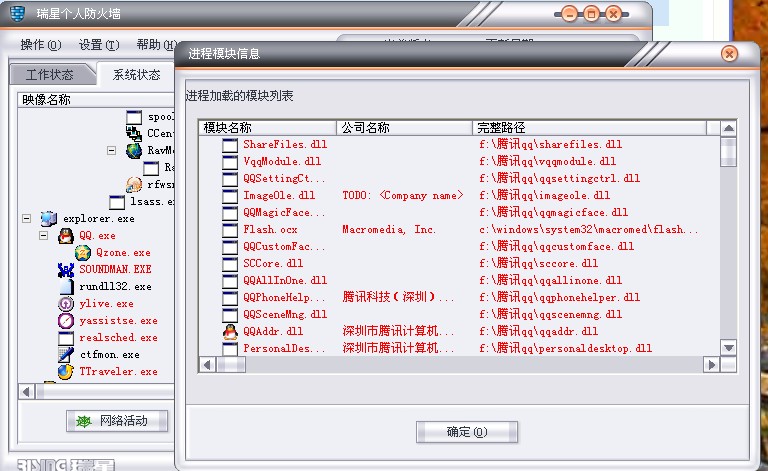768x471 pixels.
Task: Click the rundll32.exe file icon
Action: click(66, 286)
